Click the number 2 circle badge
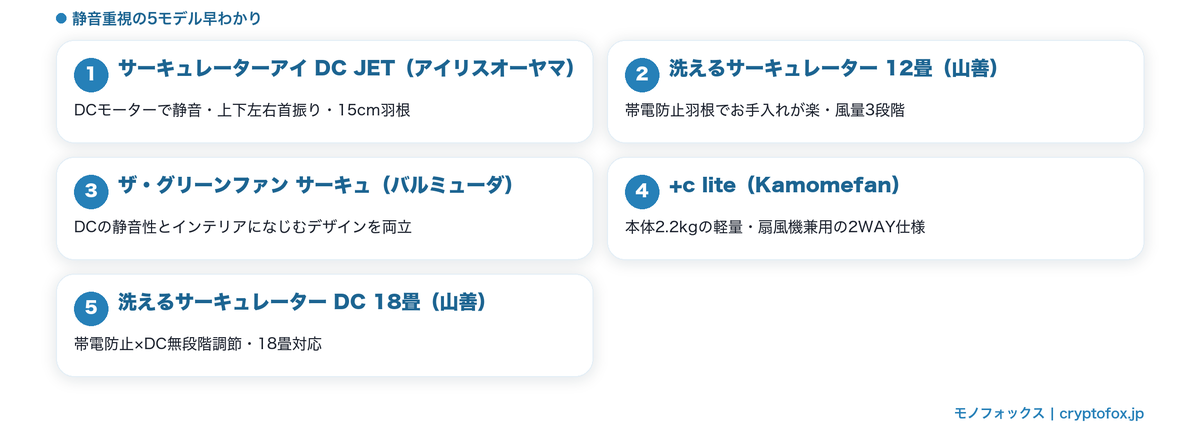This screenshot has height=443, width=1200. (x=642, y=73)
